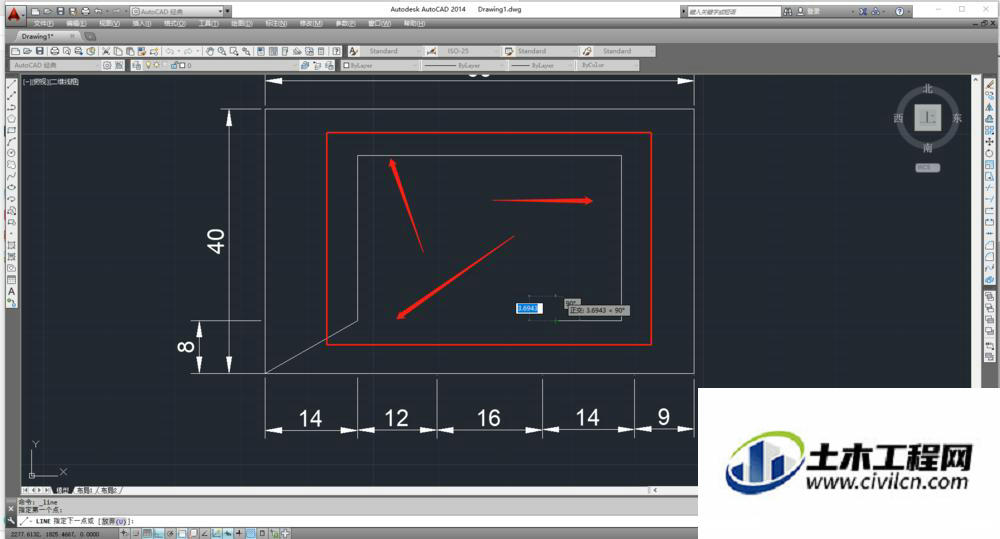The width and height of the screenshot is (1000, 539).
Task: Open the multileader style Standard dropdown
Action: 624,51
